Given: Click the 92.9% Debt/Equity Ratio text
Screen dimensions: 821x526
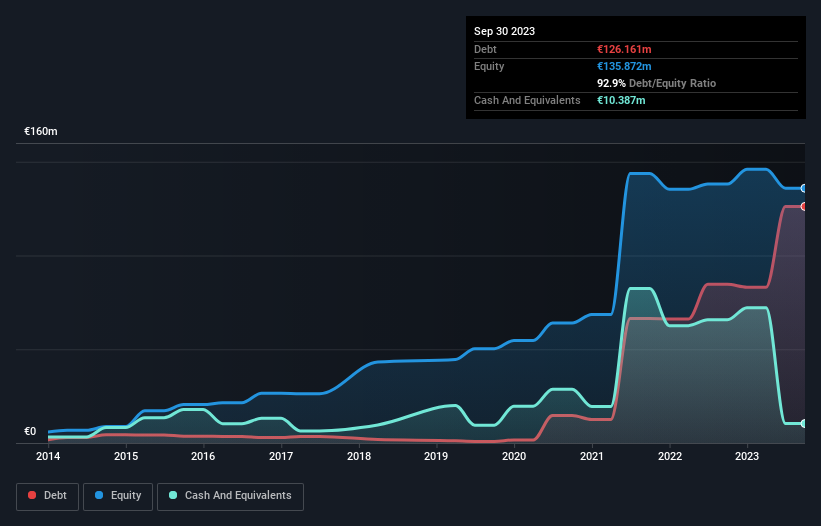Looking at the screenshot, I should (x=657, y=83).
